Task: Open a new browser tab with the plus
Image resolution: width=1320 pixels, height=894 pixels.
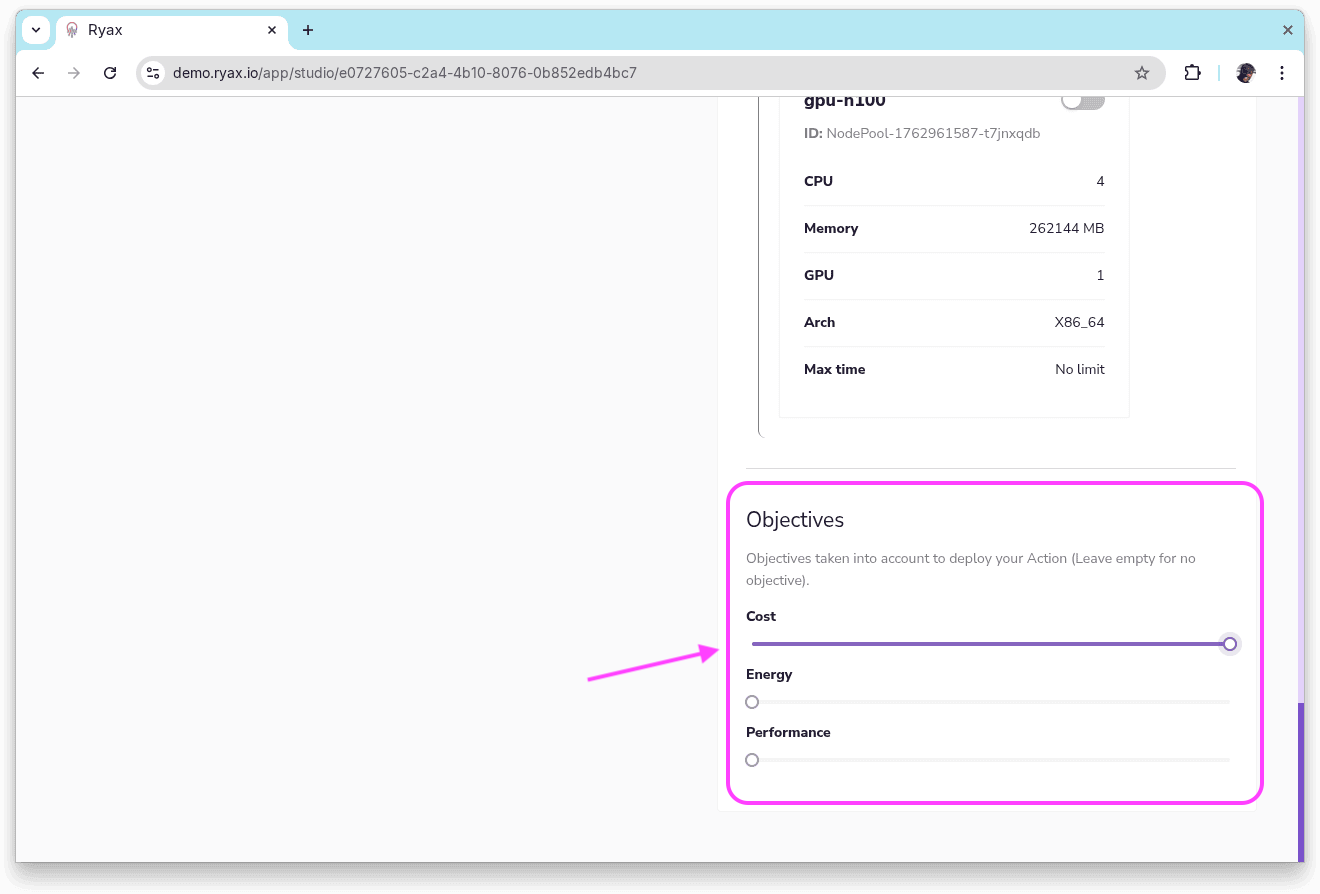Action: click(308, 30)
